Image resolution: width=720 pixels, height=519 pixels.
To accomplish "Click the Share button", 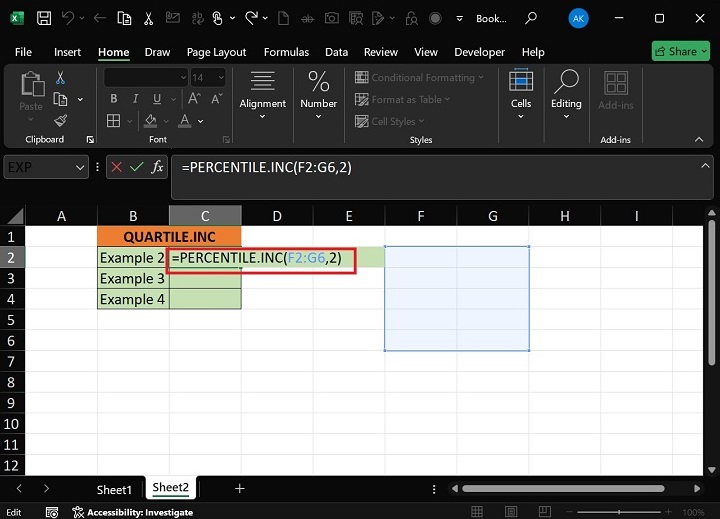I will click(681, 51).
